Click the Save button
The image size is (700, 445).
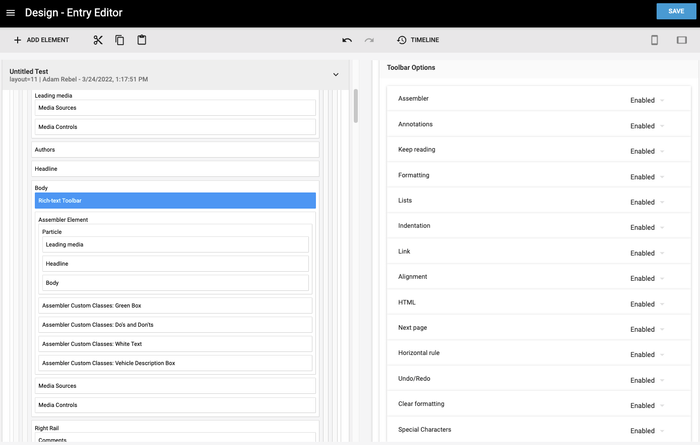[676, 11]
